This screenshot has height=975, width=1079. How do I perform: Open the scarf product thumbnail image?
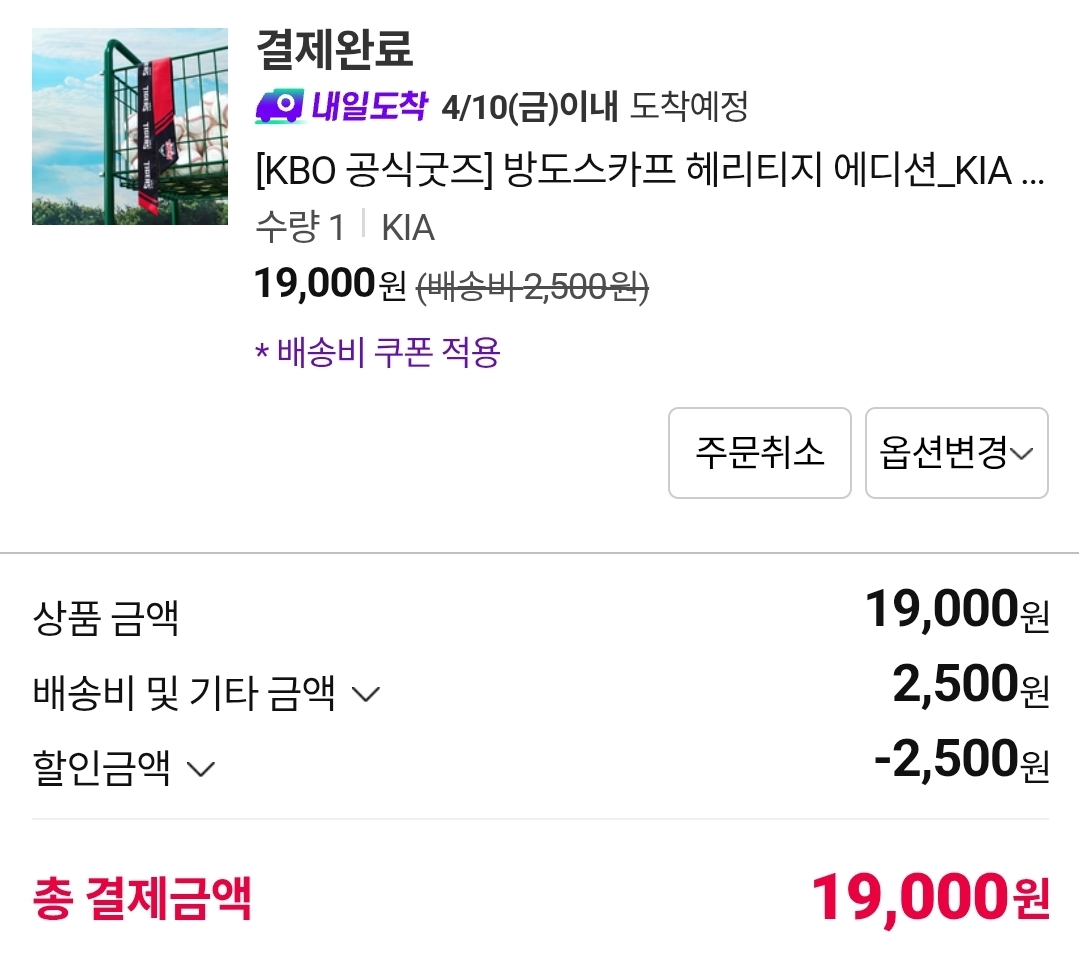[x=130, y=126]
